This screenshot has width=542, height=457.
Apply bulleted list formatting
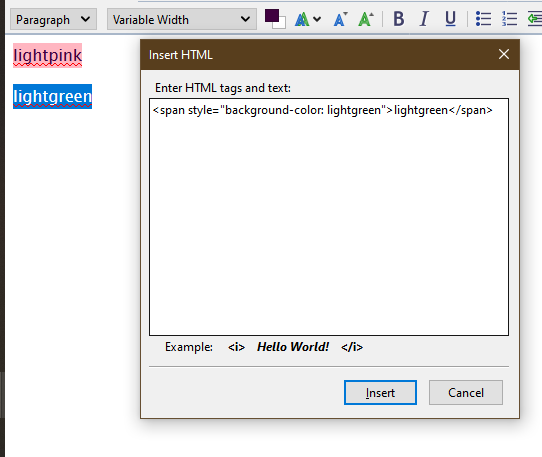click(x=483, y=19)
